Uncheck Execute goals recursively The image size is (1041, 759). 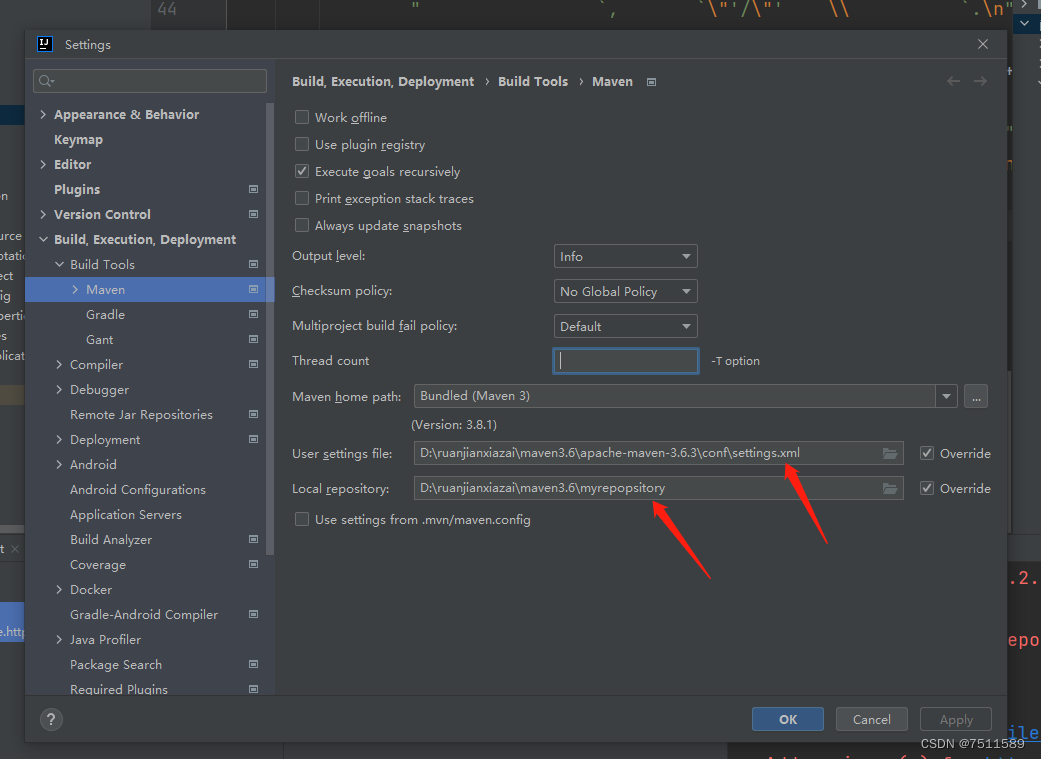pos(302,171)
